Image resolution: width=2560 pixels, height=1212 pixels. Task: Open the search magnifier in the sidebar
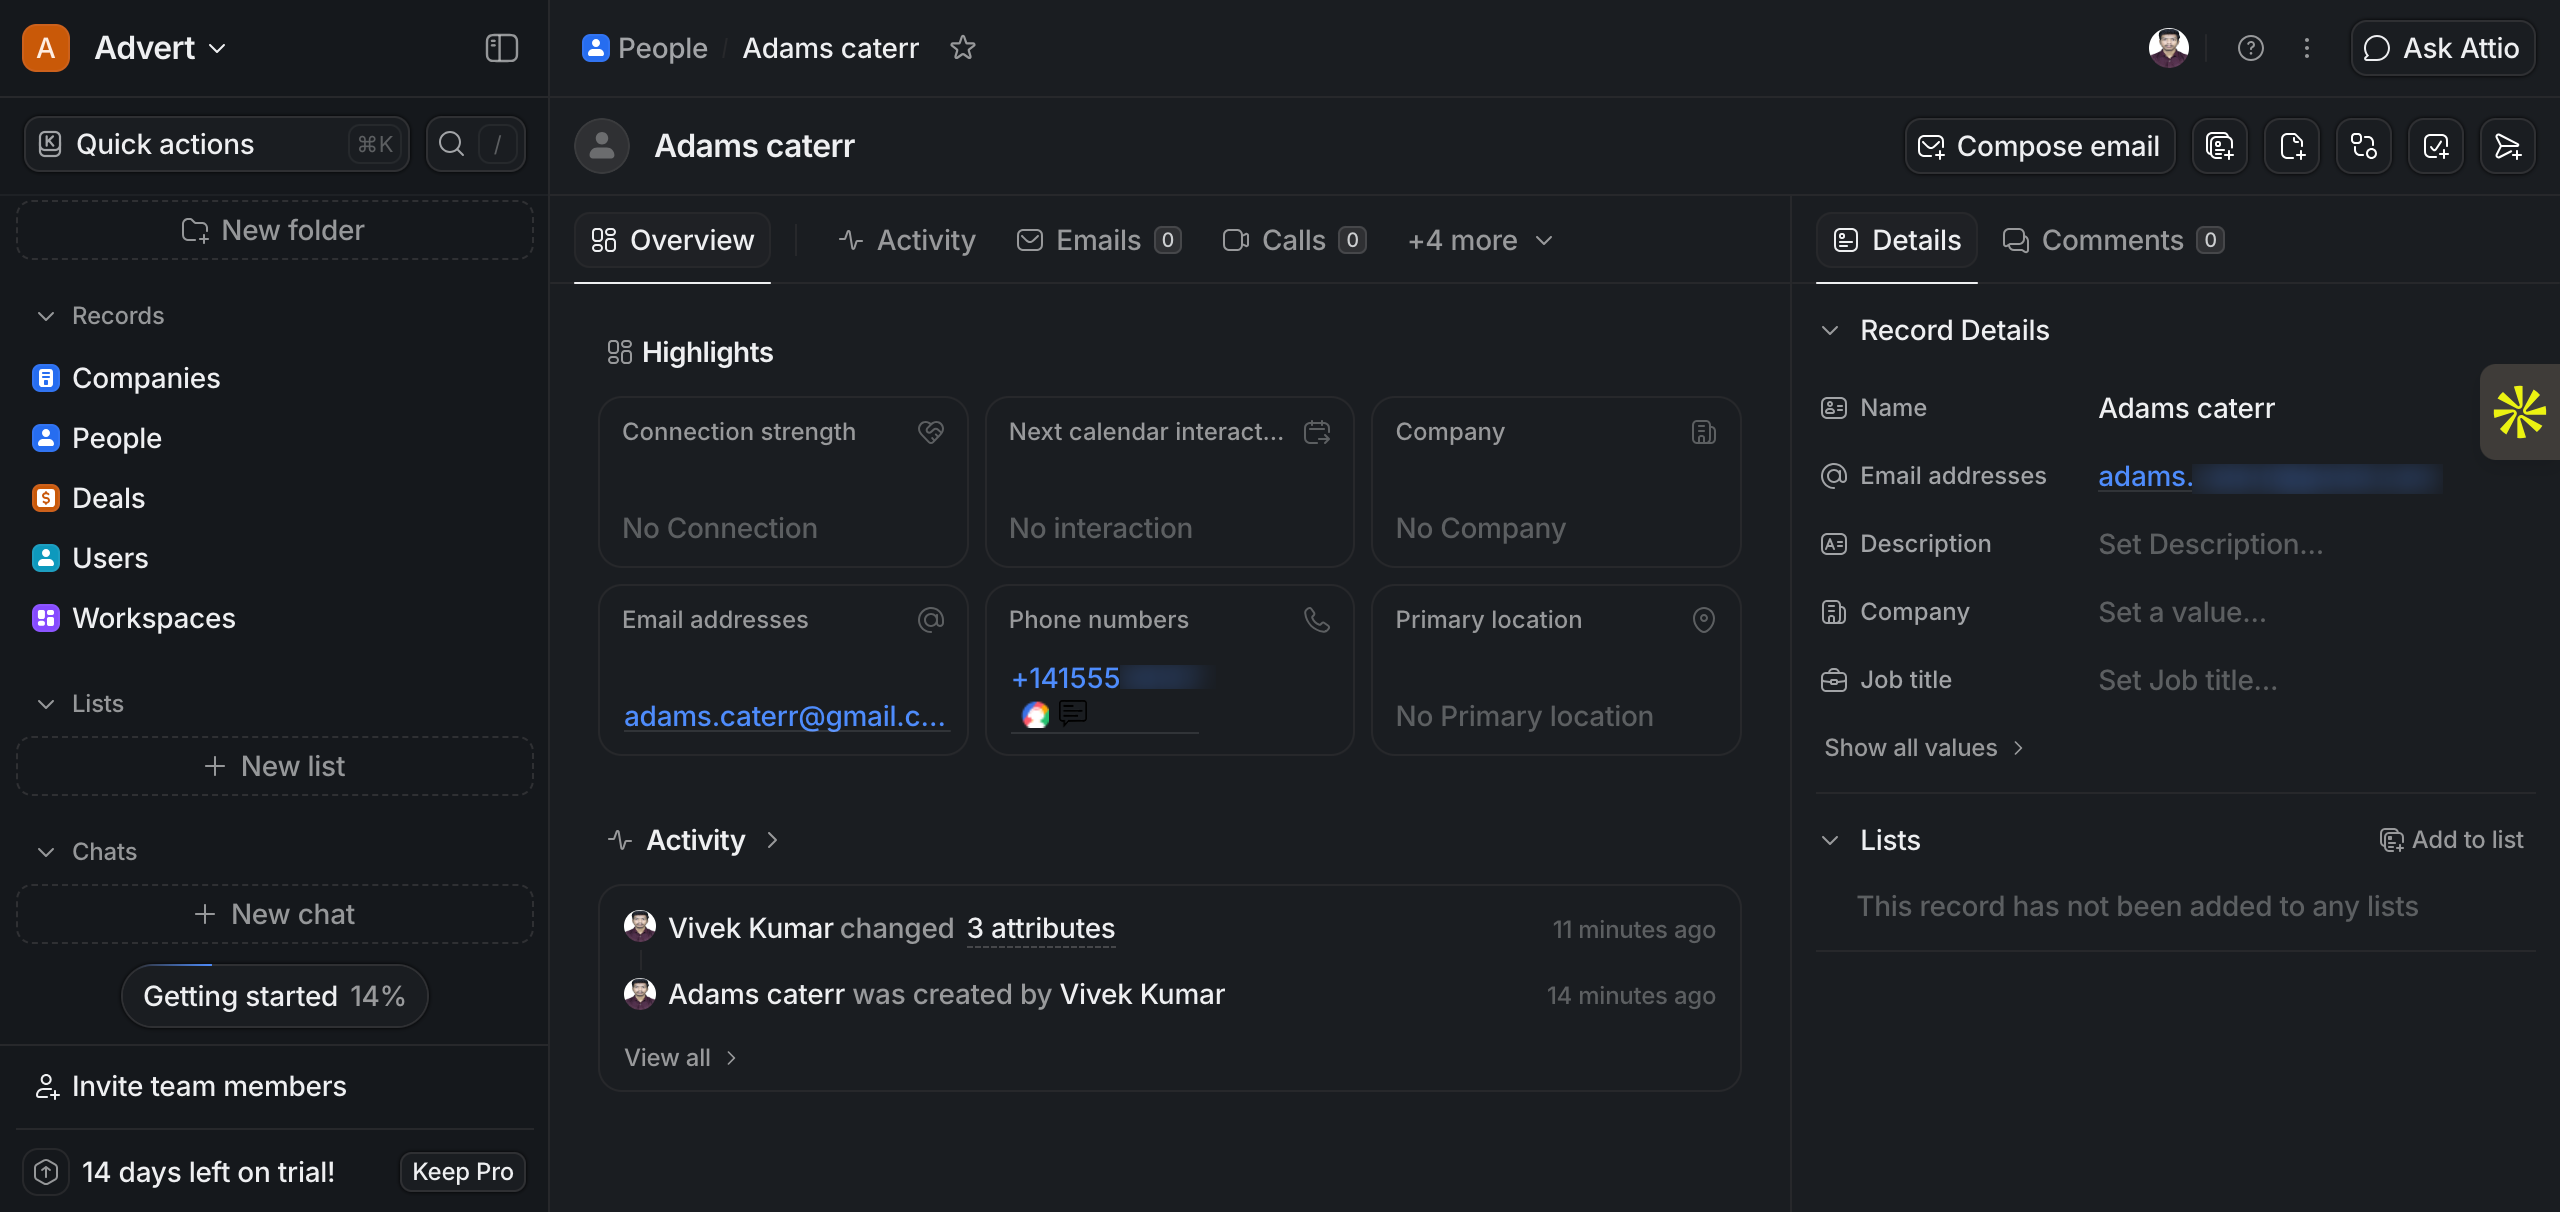point(452,144)
